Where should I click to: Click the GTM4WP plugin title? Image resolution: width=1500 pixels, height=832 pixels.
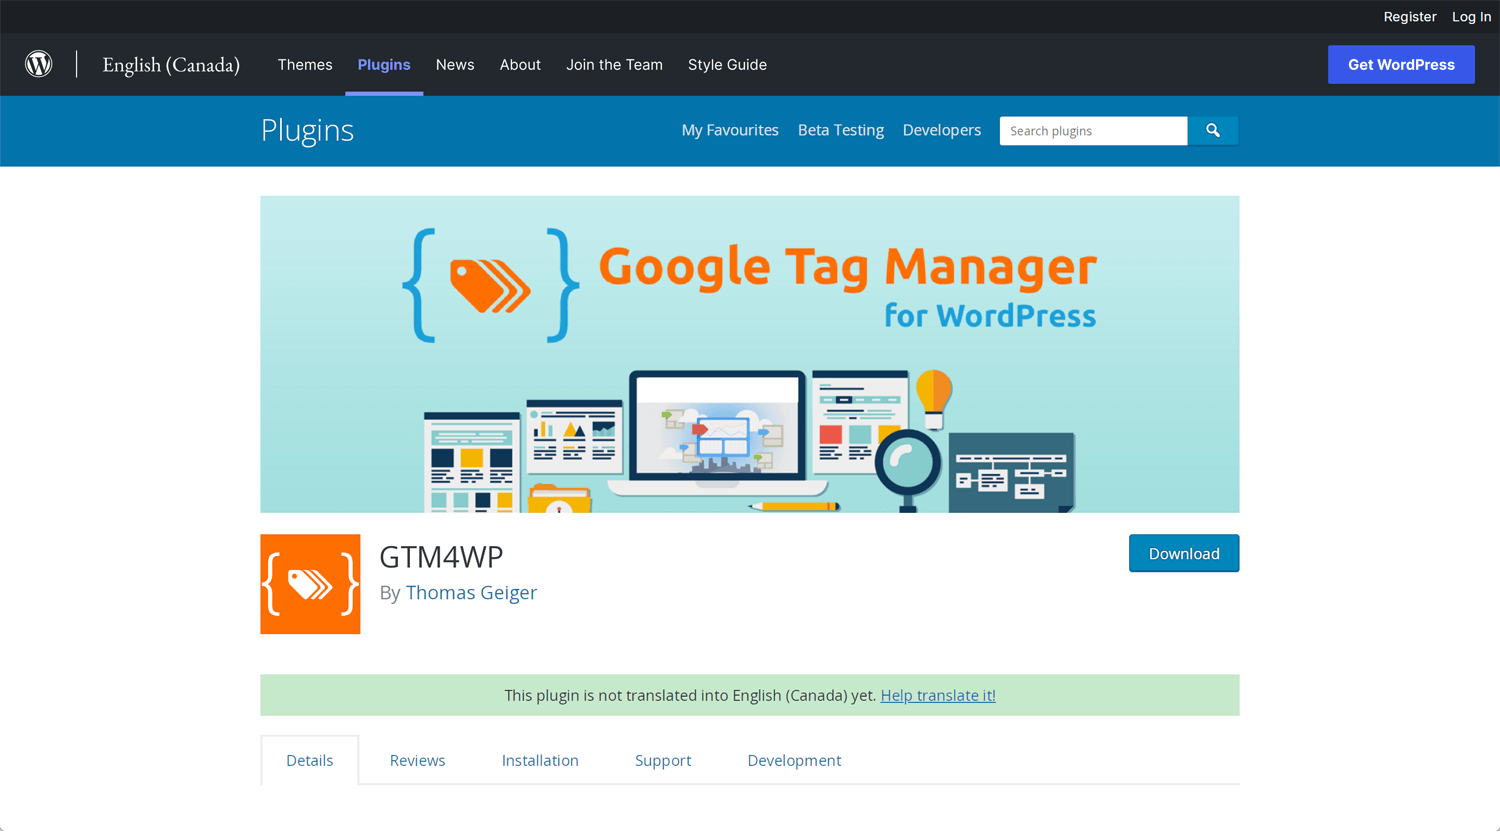pyautogui.click(x=441, y=557)
